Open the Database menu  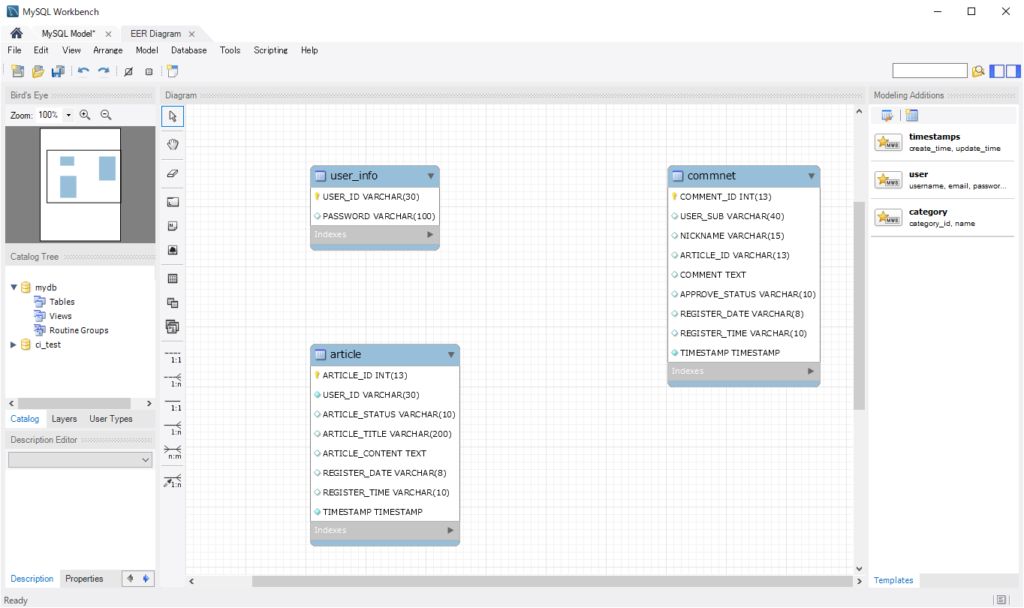188,50
